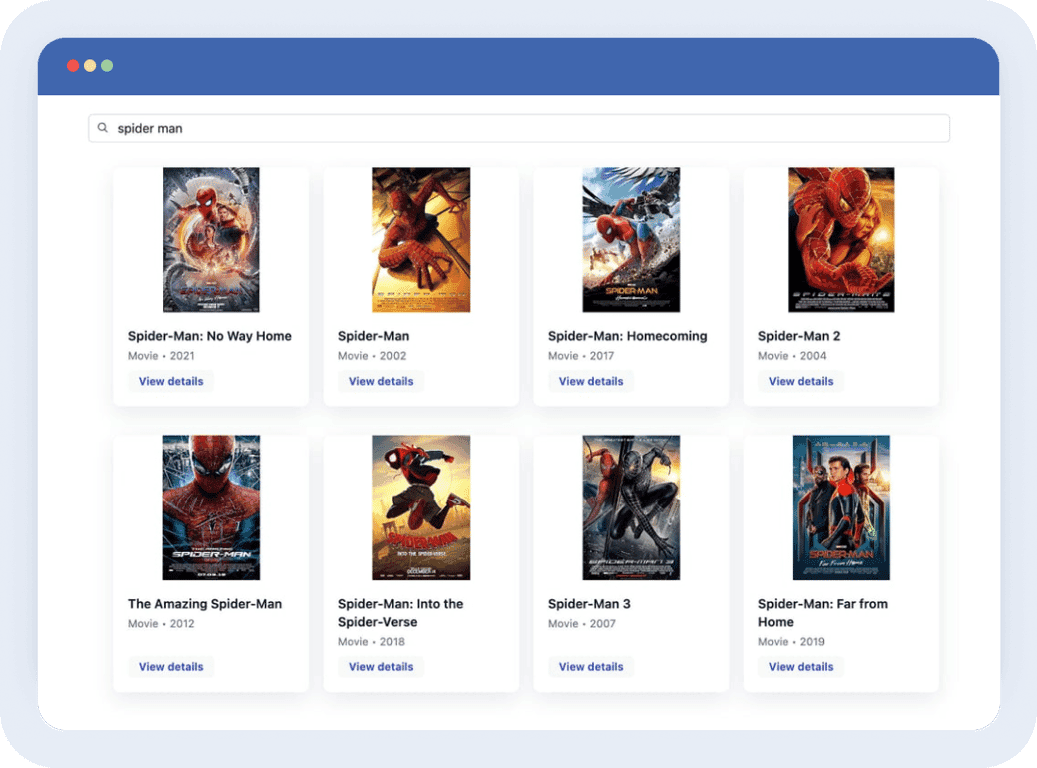
Task: Click the Far from Home poster
Action: tap(841, 507)
